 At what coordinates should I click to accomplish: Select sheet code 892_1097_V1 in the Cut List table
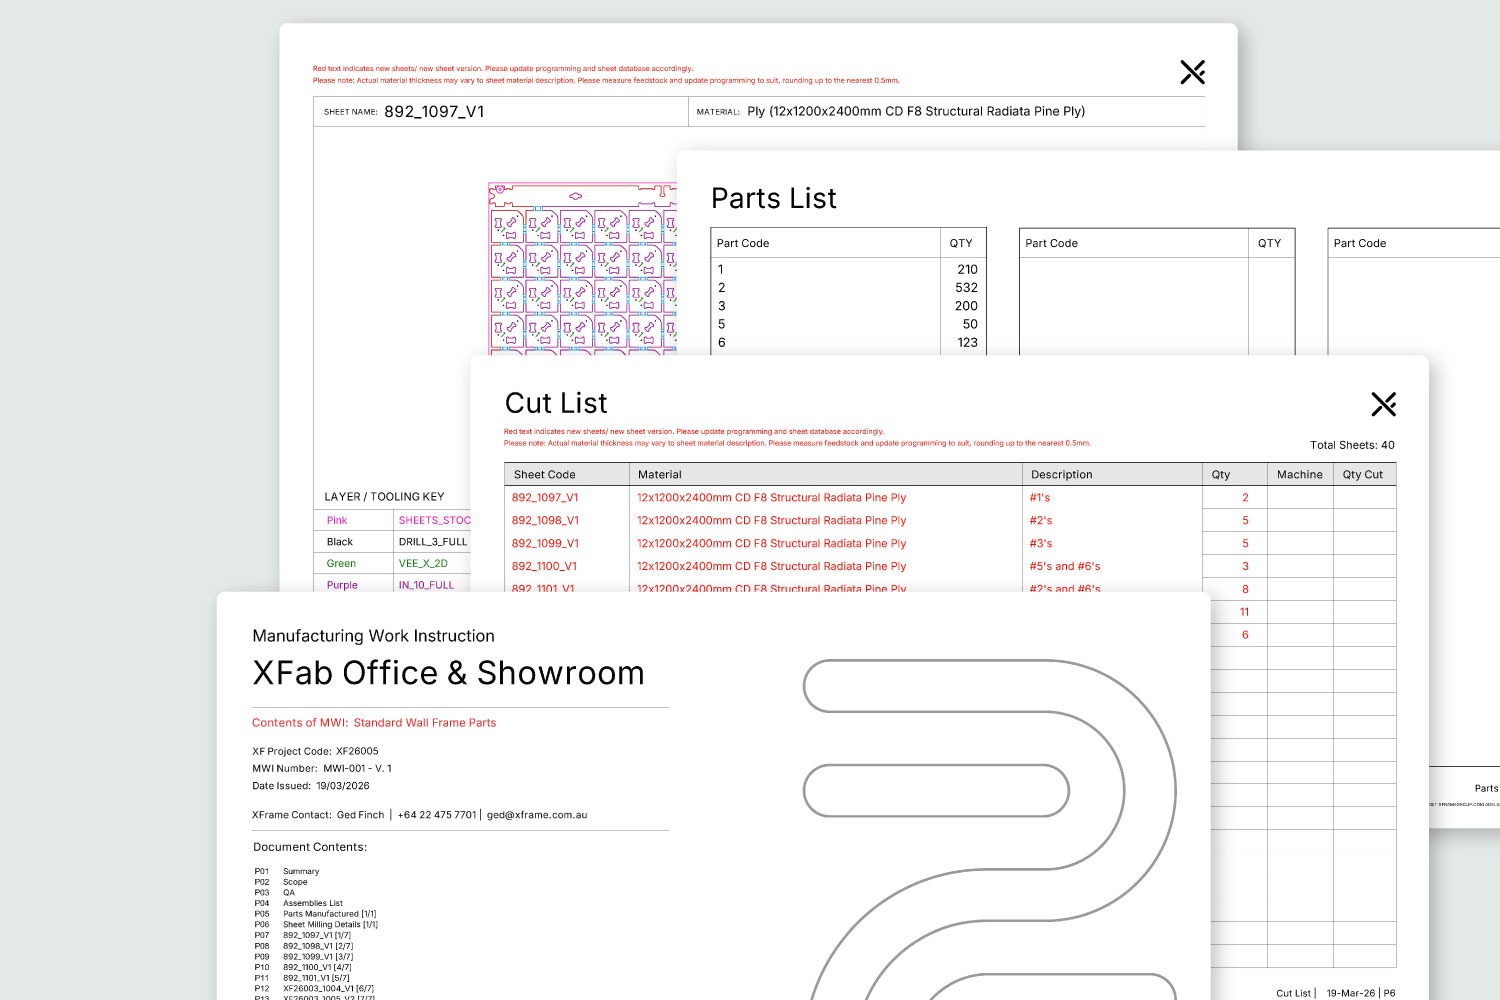(x=545, y=498)
